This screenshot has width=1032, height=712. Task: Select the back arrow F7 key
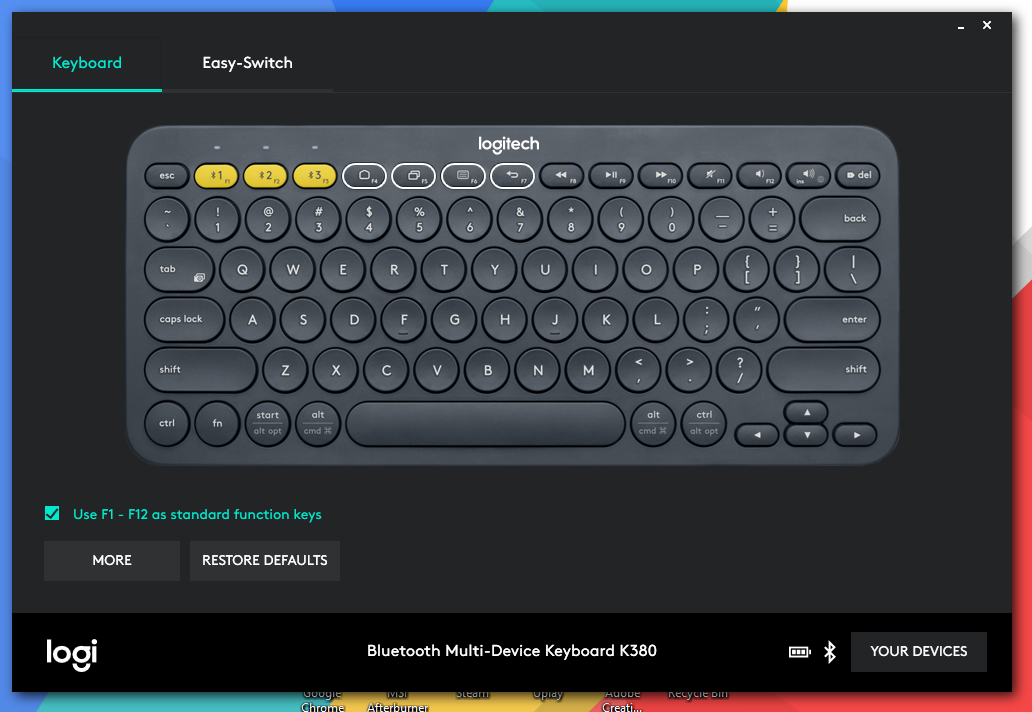click(513, 175)
